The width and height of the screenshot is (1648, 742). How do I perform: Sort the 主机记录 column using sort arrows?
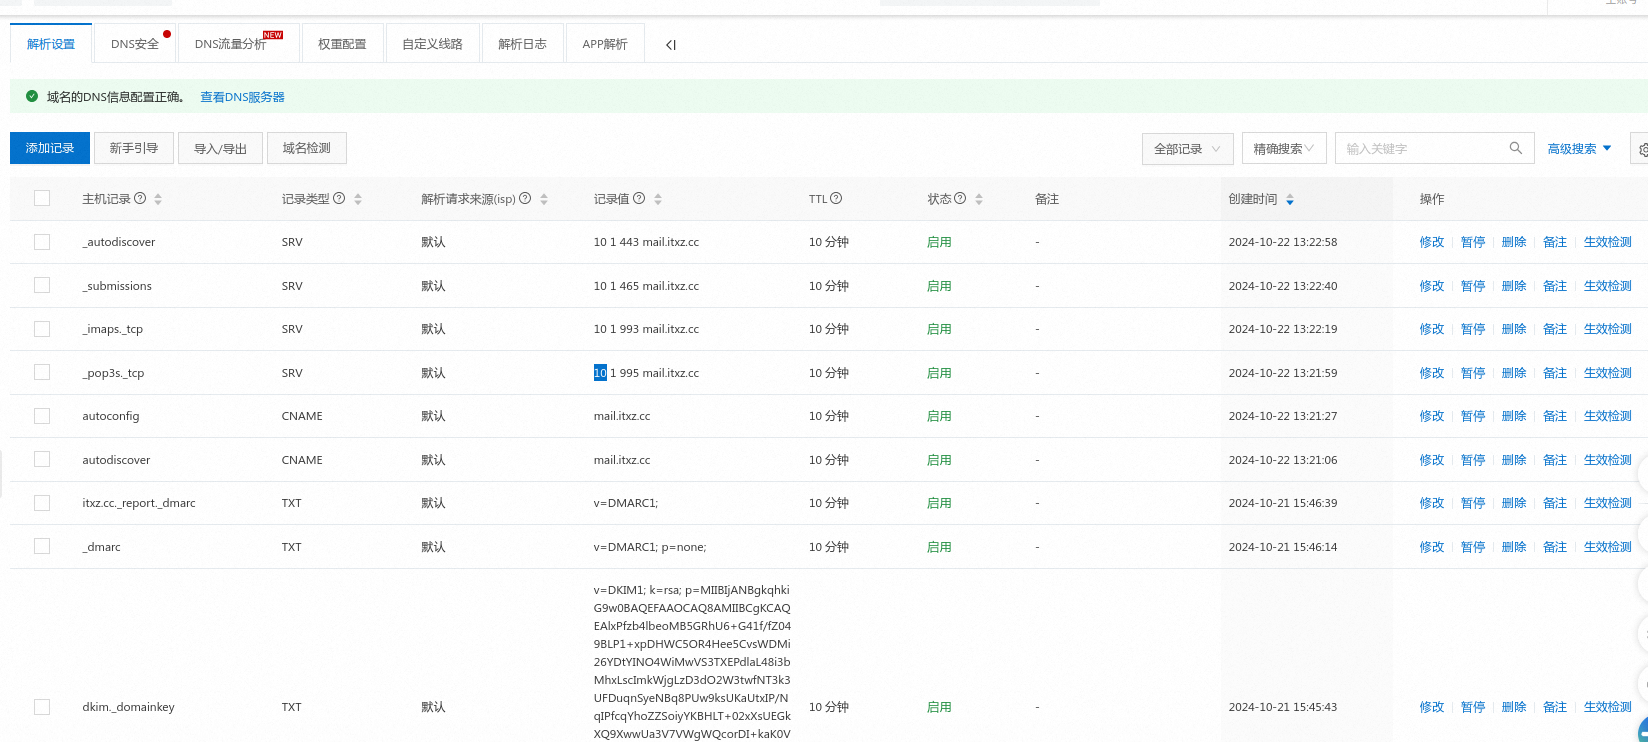click(x=158, y=199)
